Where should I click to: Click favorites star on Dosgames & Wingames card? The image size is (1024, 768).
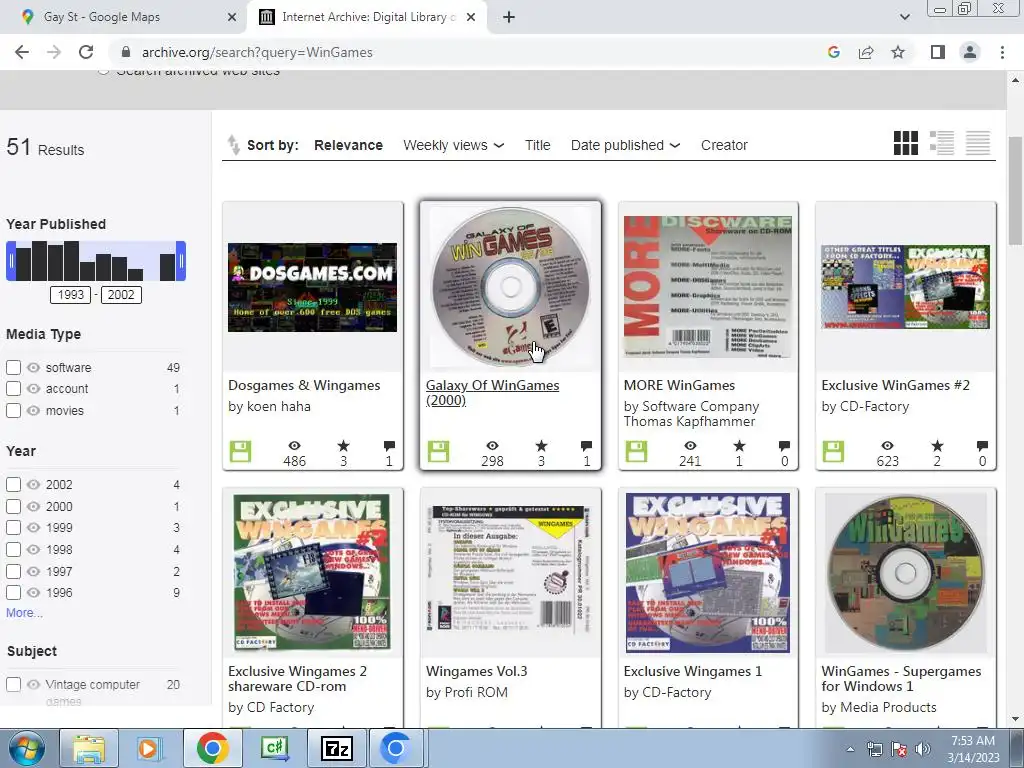(344, 446)
